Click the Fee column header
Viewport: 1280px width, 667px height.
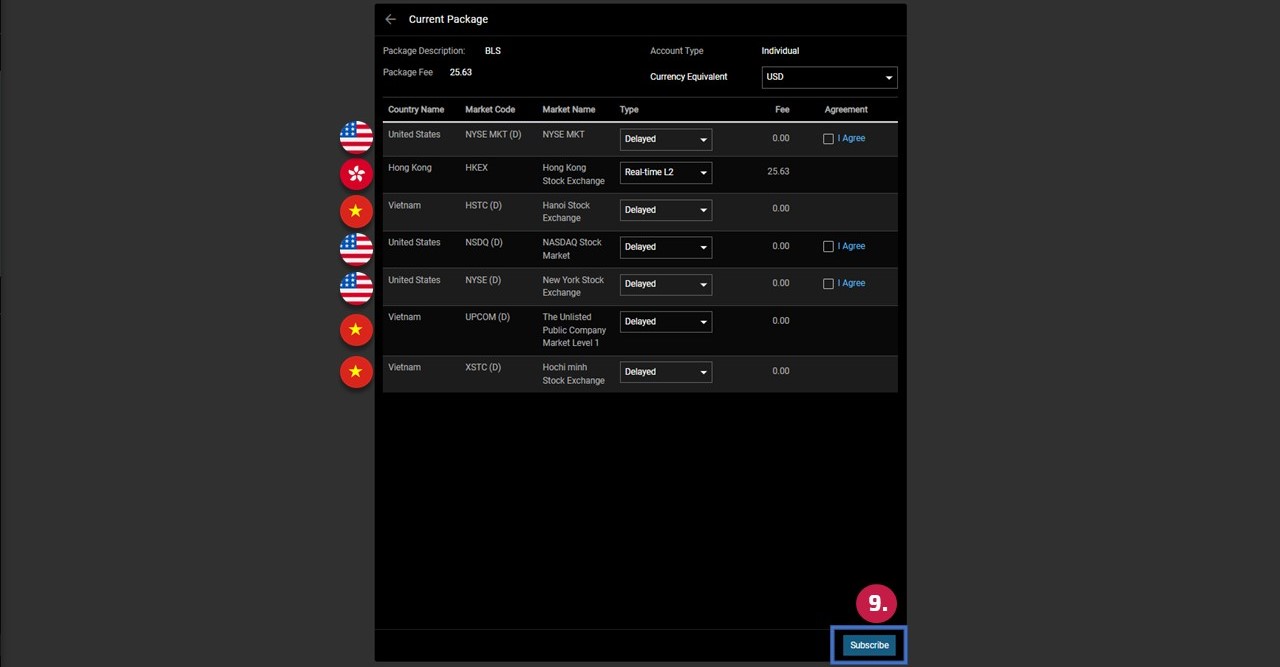[x=782, y=110]
